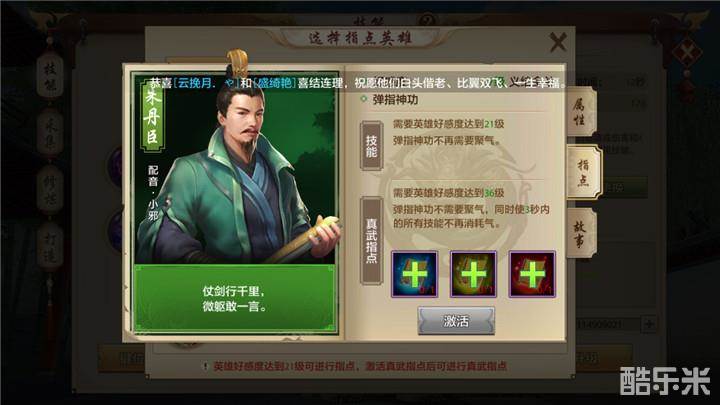The height and width of the screenshot is (405, 720).
Task: Close the 选择指点英雄 dialog
Action: (558, 42)
